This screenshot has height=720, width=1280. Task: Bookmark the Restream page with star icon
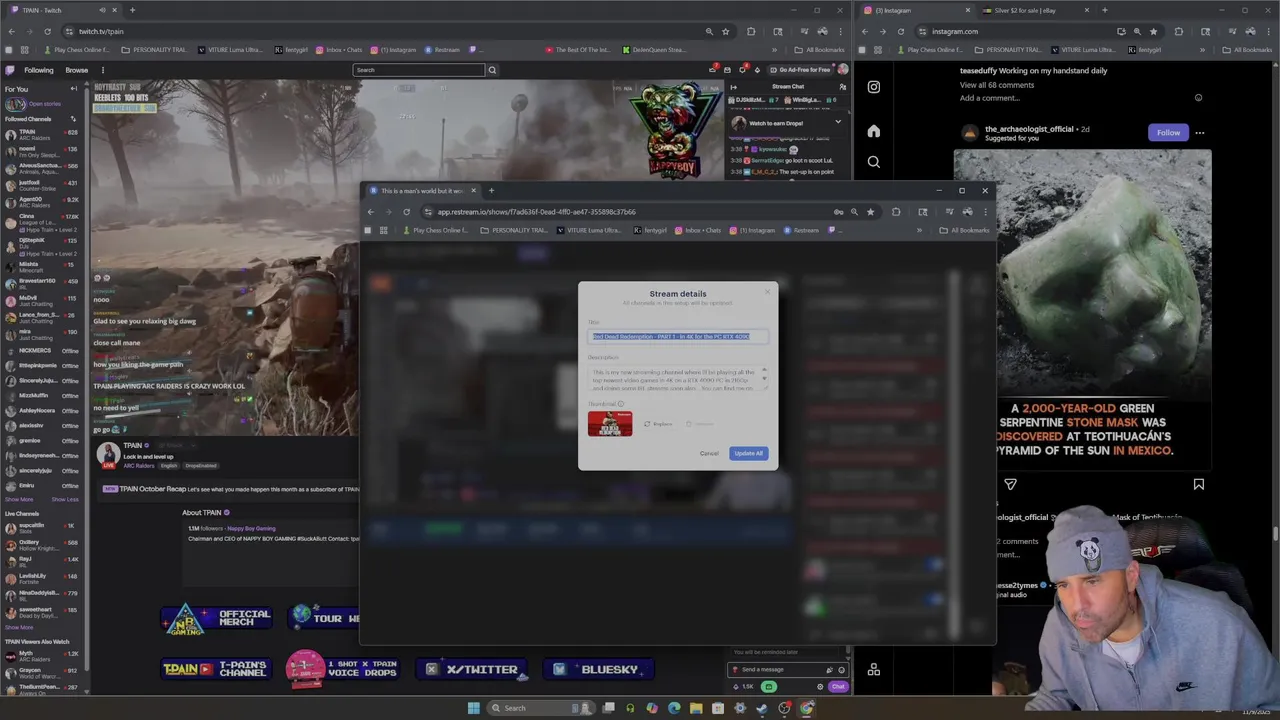coord(870,211)
